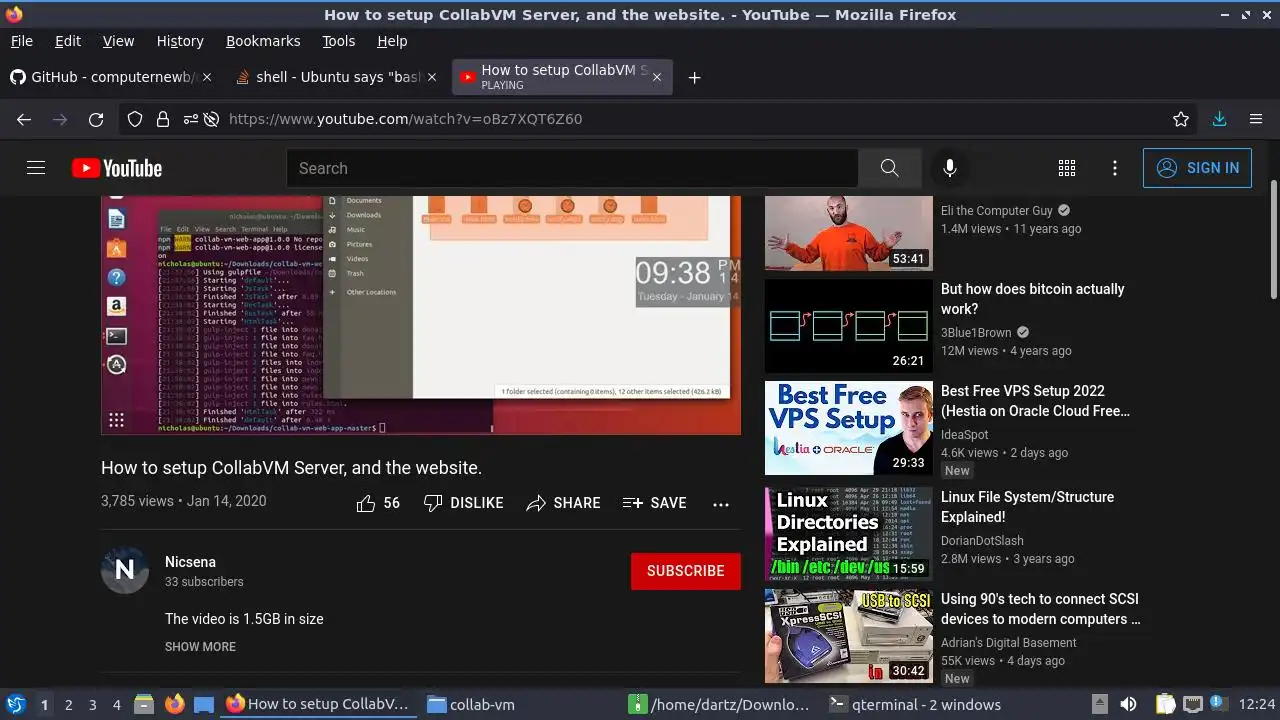Open the network tray icon
This screenshot has width=1280, height=720.
1192,704
